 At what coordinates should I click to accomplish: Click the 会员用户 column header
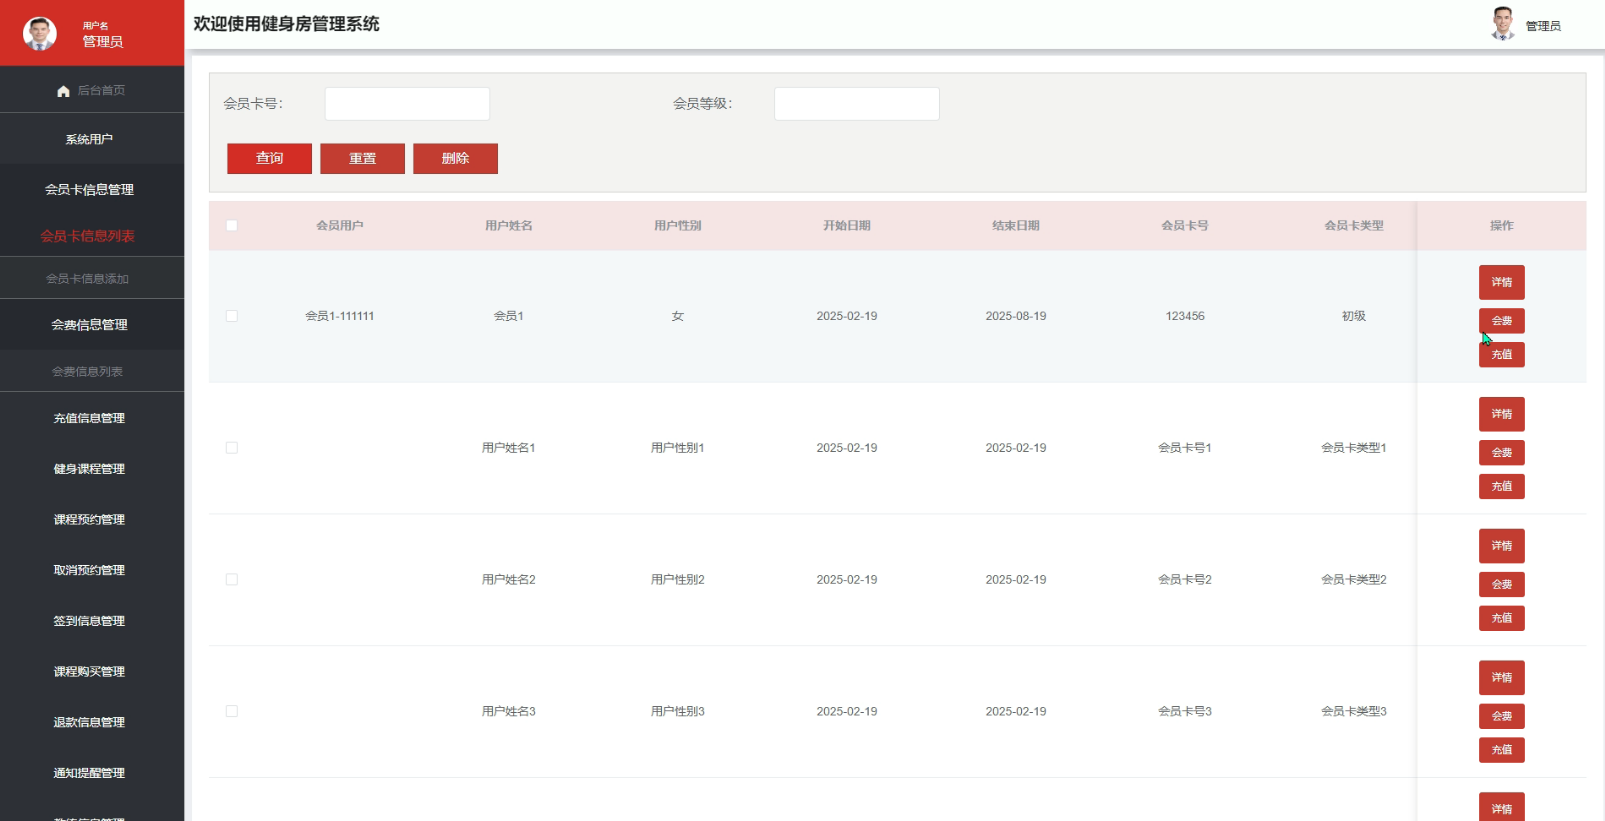click(x=340, y=226)
